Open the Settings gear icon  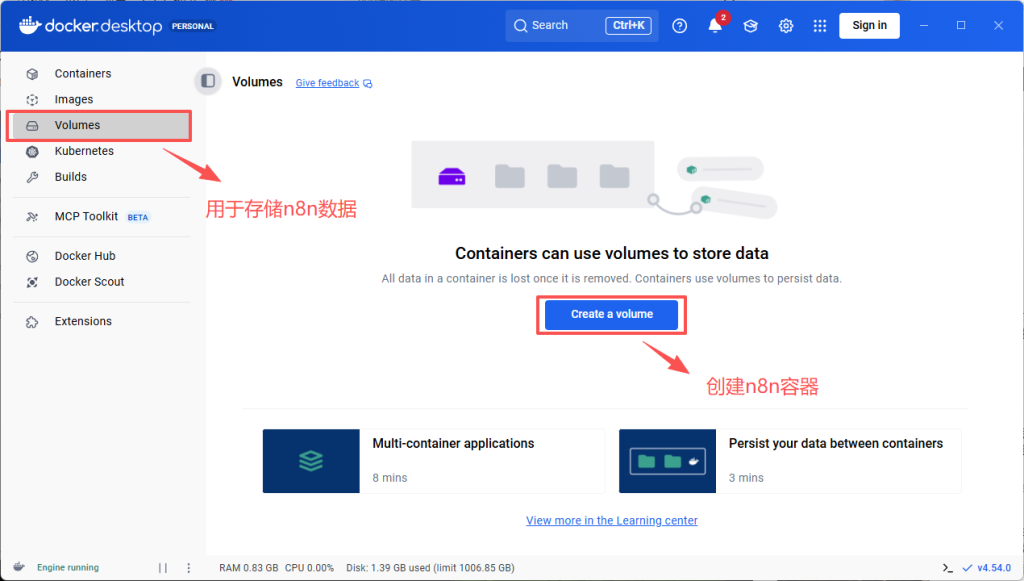coord(786,26)
